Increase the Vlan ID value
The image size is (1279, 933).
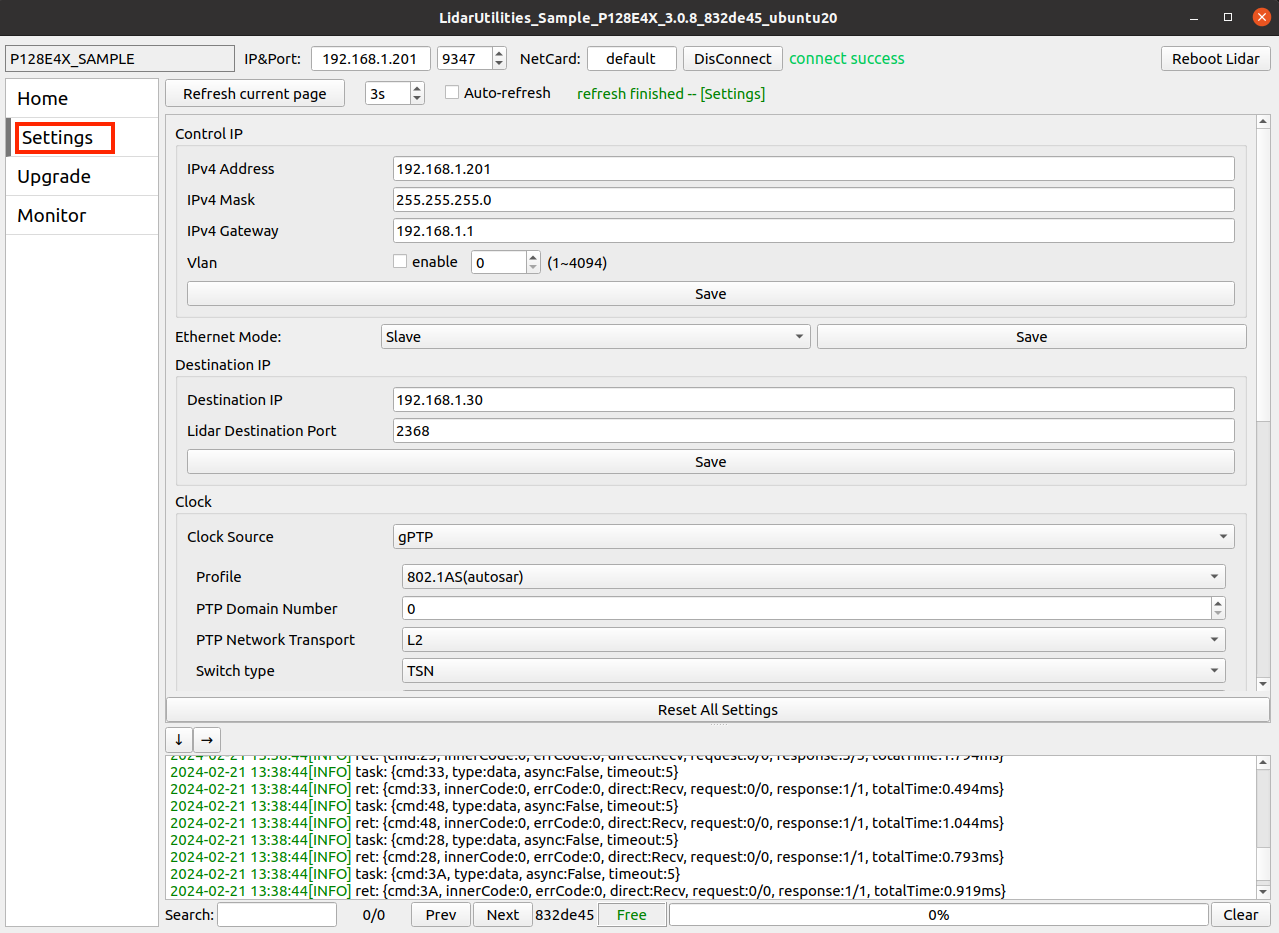(533, 257)
